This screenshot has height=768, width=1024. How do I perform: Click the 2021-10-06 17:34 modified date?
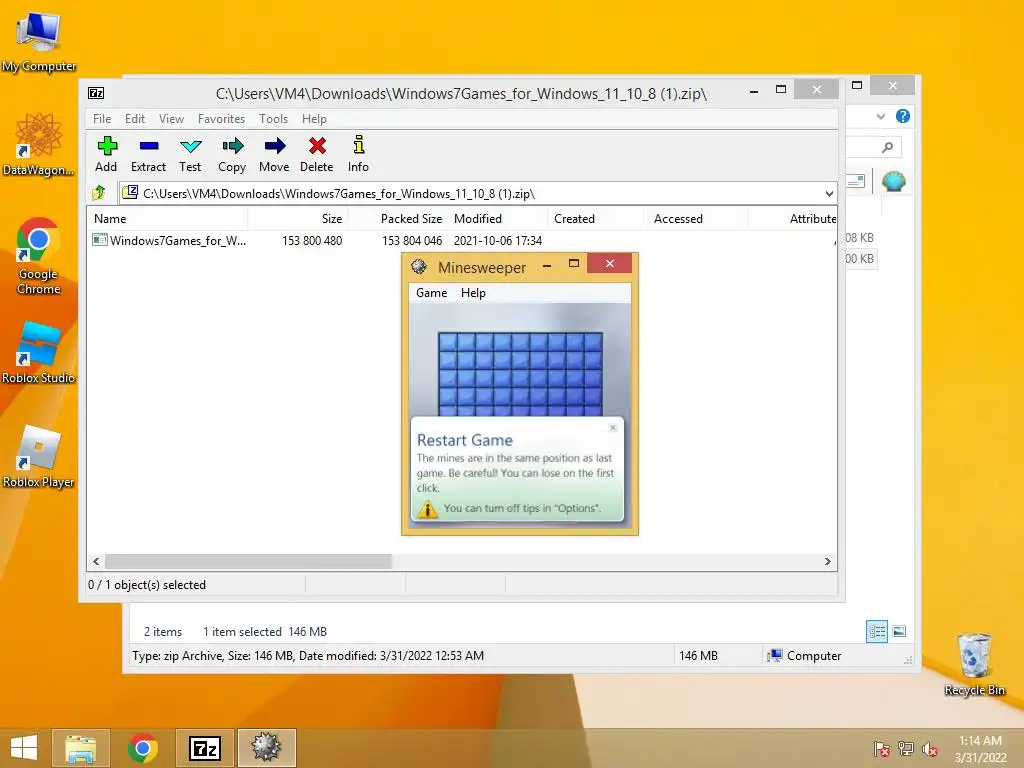[498, 240]
